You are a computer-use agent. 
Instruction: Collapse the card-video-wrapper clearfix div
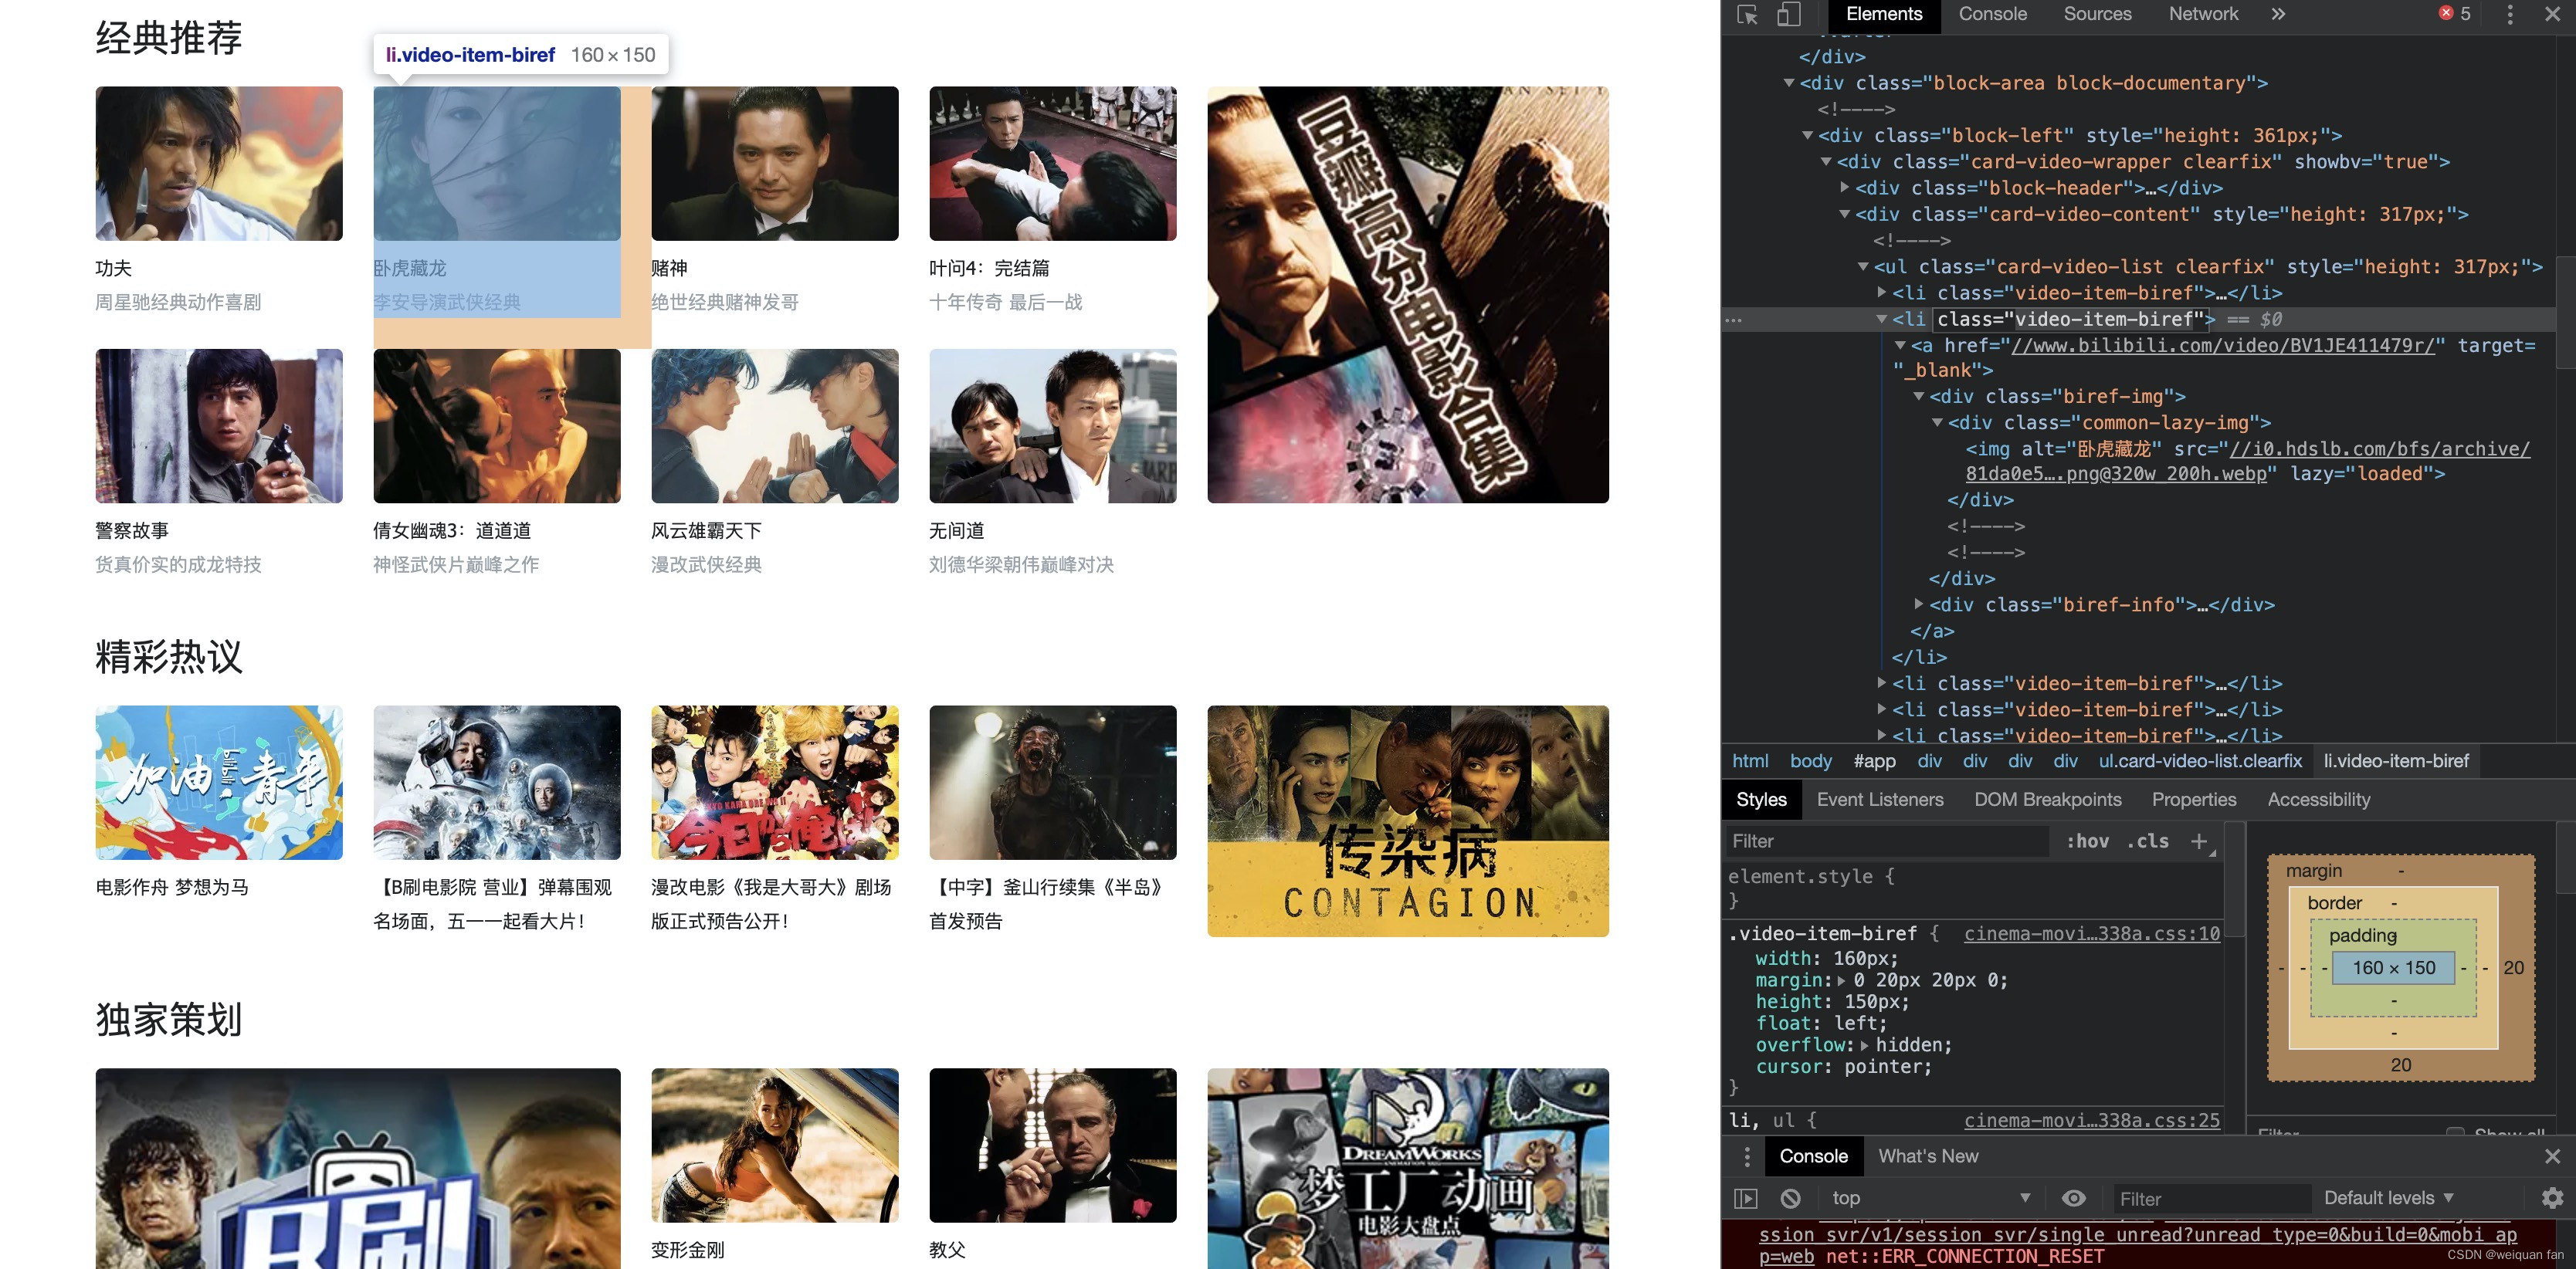[x=1826, y=161]
